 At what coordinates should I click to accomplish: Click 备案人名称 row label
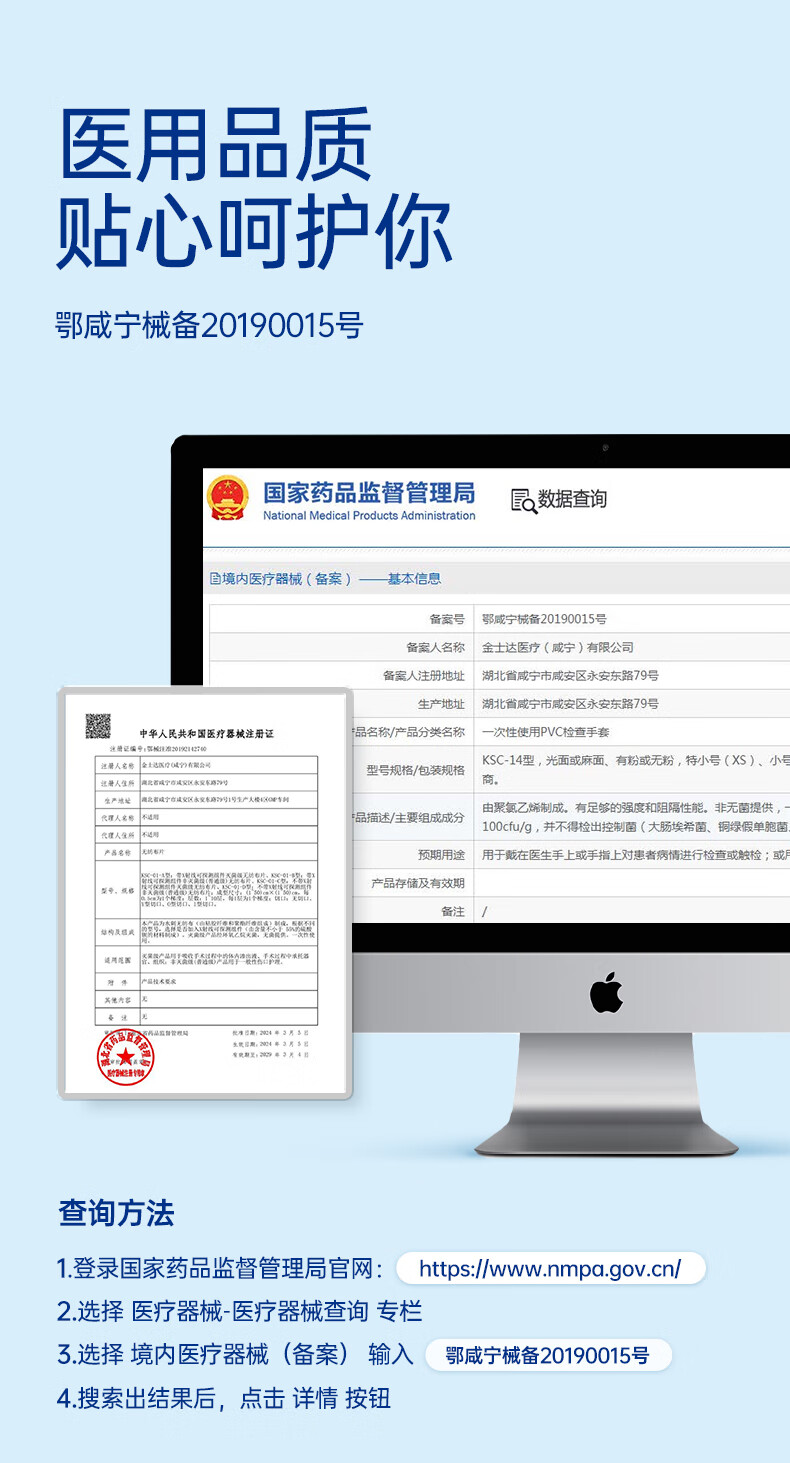(435, 648)
